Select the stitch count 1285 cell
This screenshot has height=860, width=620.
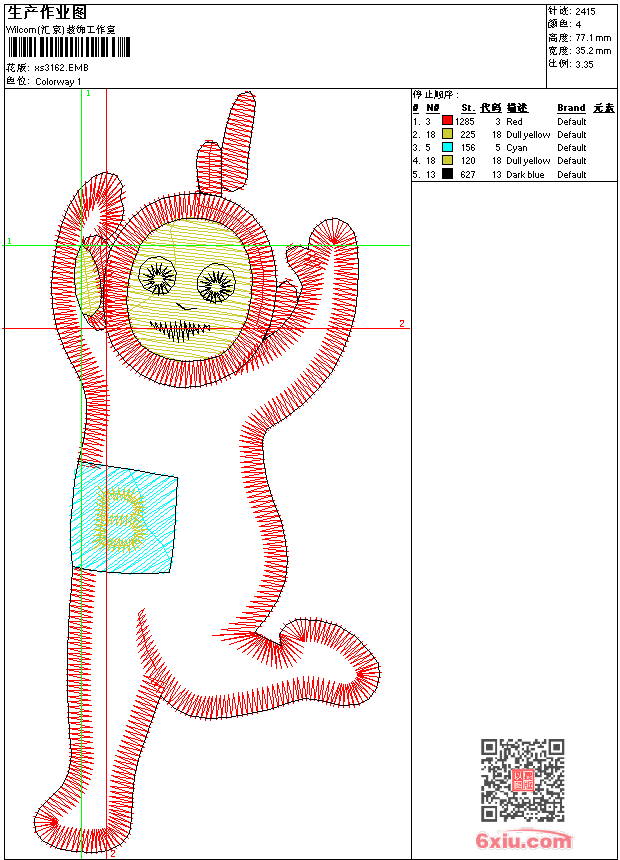point(465,121)
